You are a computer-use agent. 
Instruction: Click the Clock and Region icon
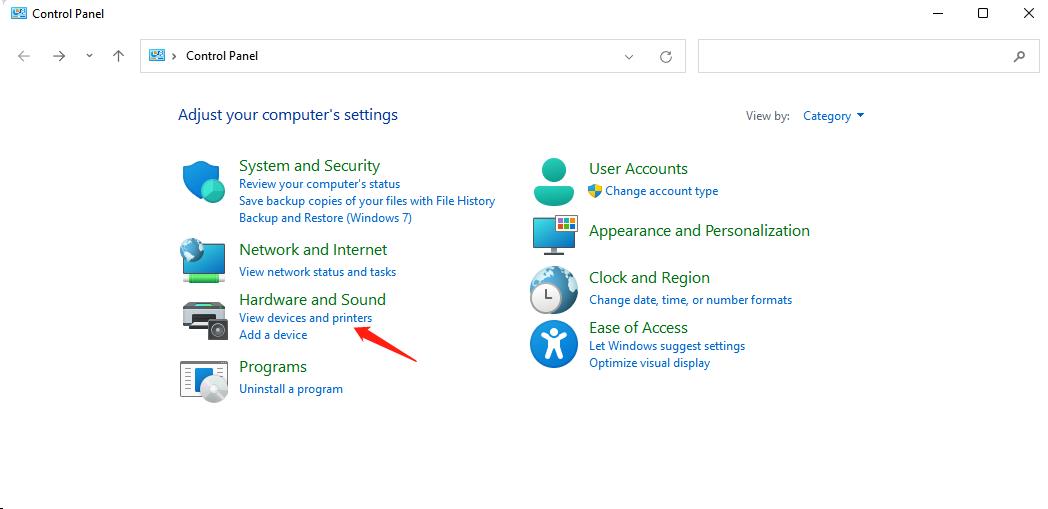(x=554, y=290)
